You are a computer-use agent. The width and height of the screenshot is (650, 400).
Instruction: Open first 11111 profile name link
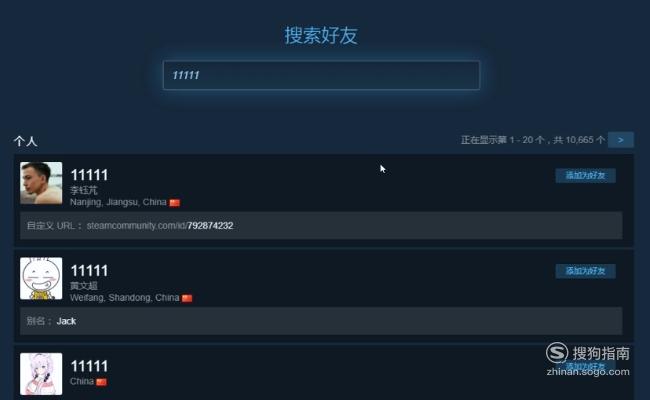pos(89,175)
